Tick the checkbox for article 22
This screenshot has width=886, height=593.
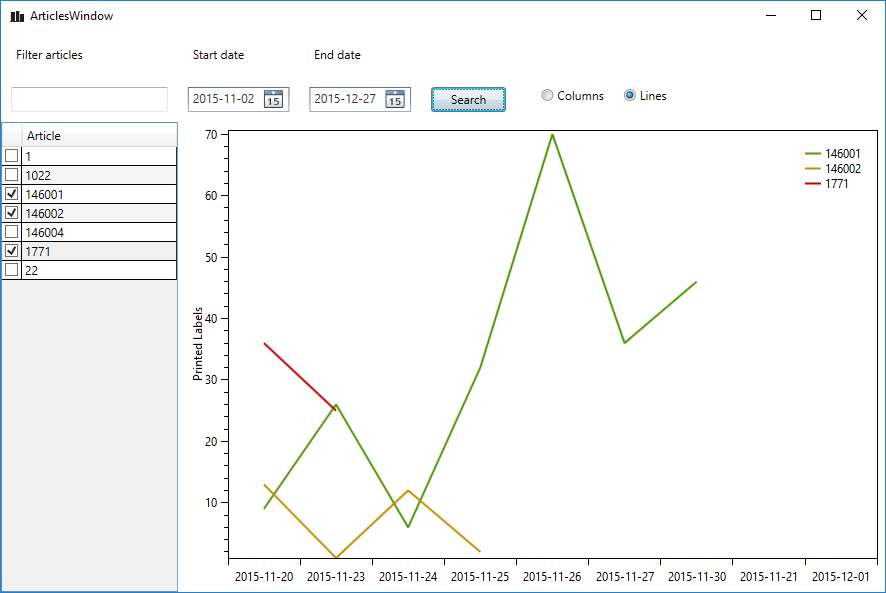point(11,270)
